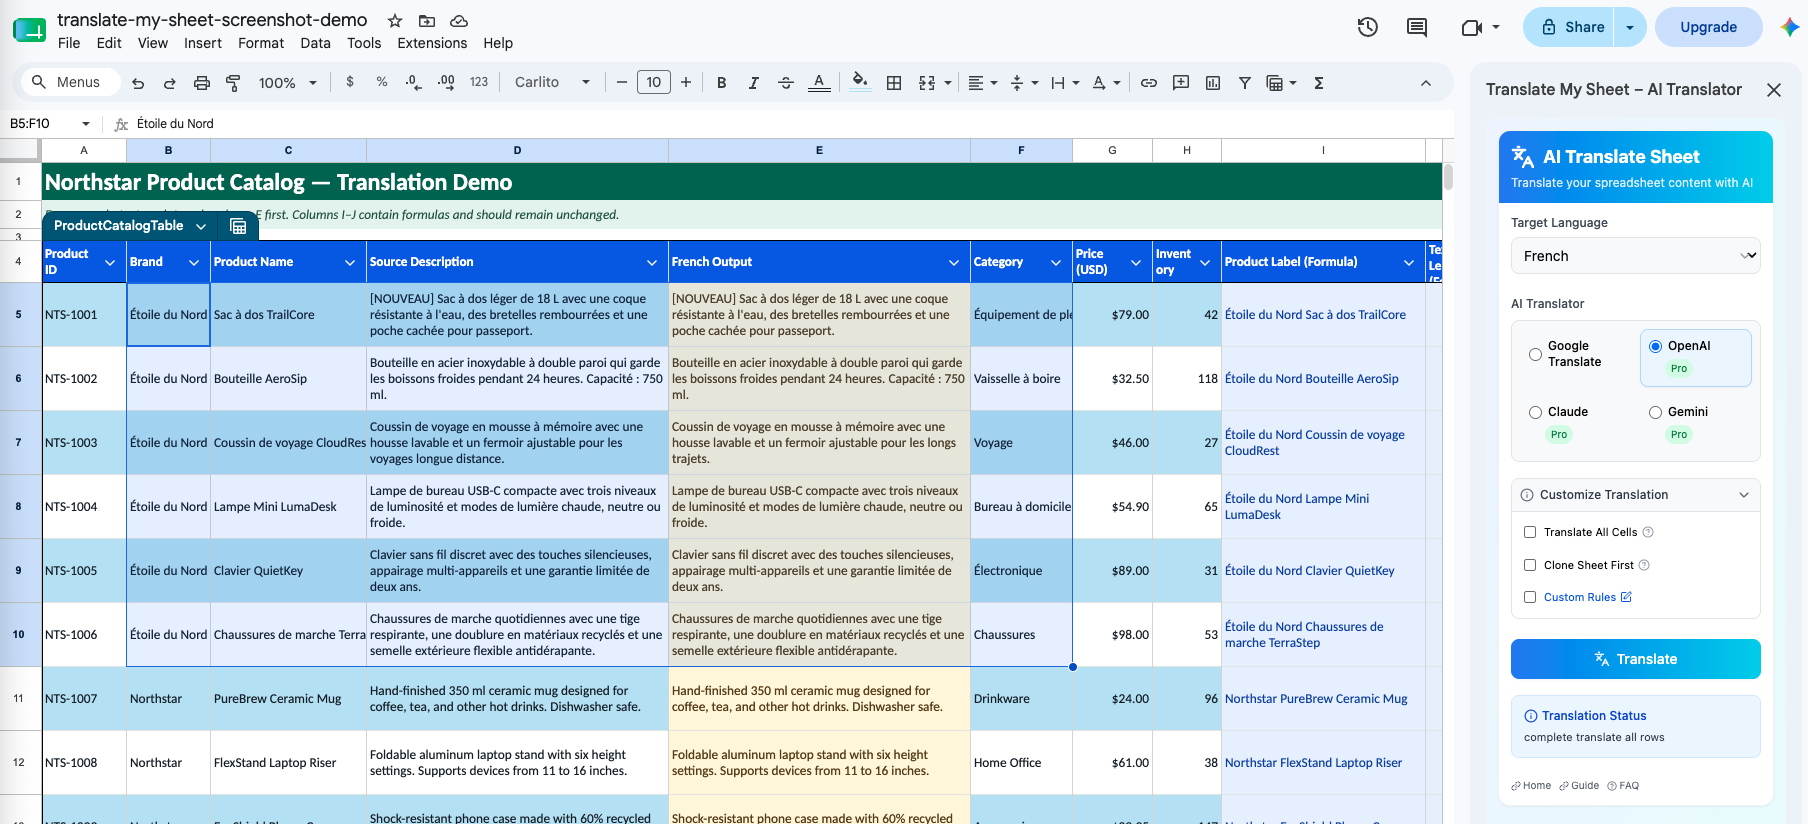Enable the Custom Rules checkbox
The image size is (1808, 824).
(1530, 597)
